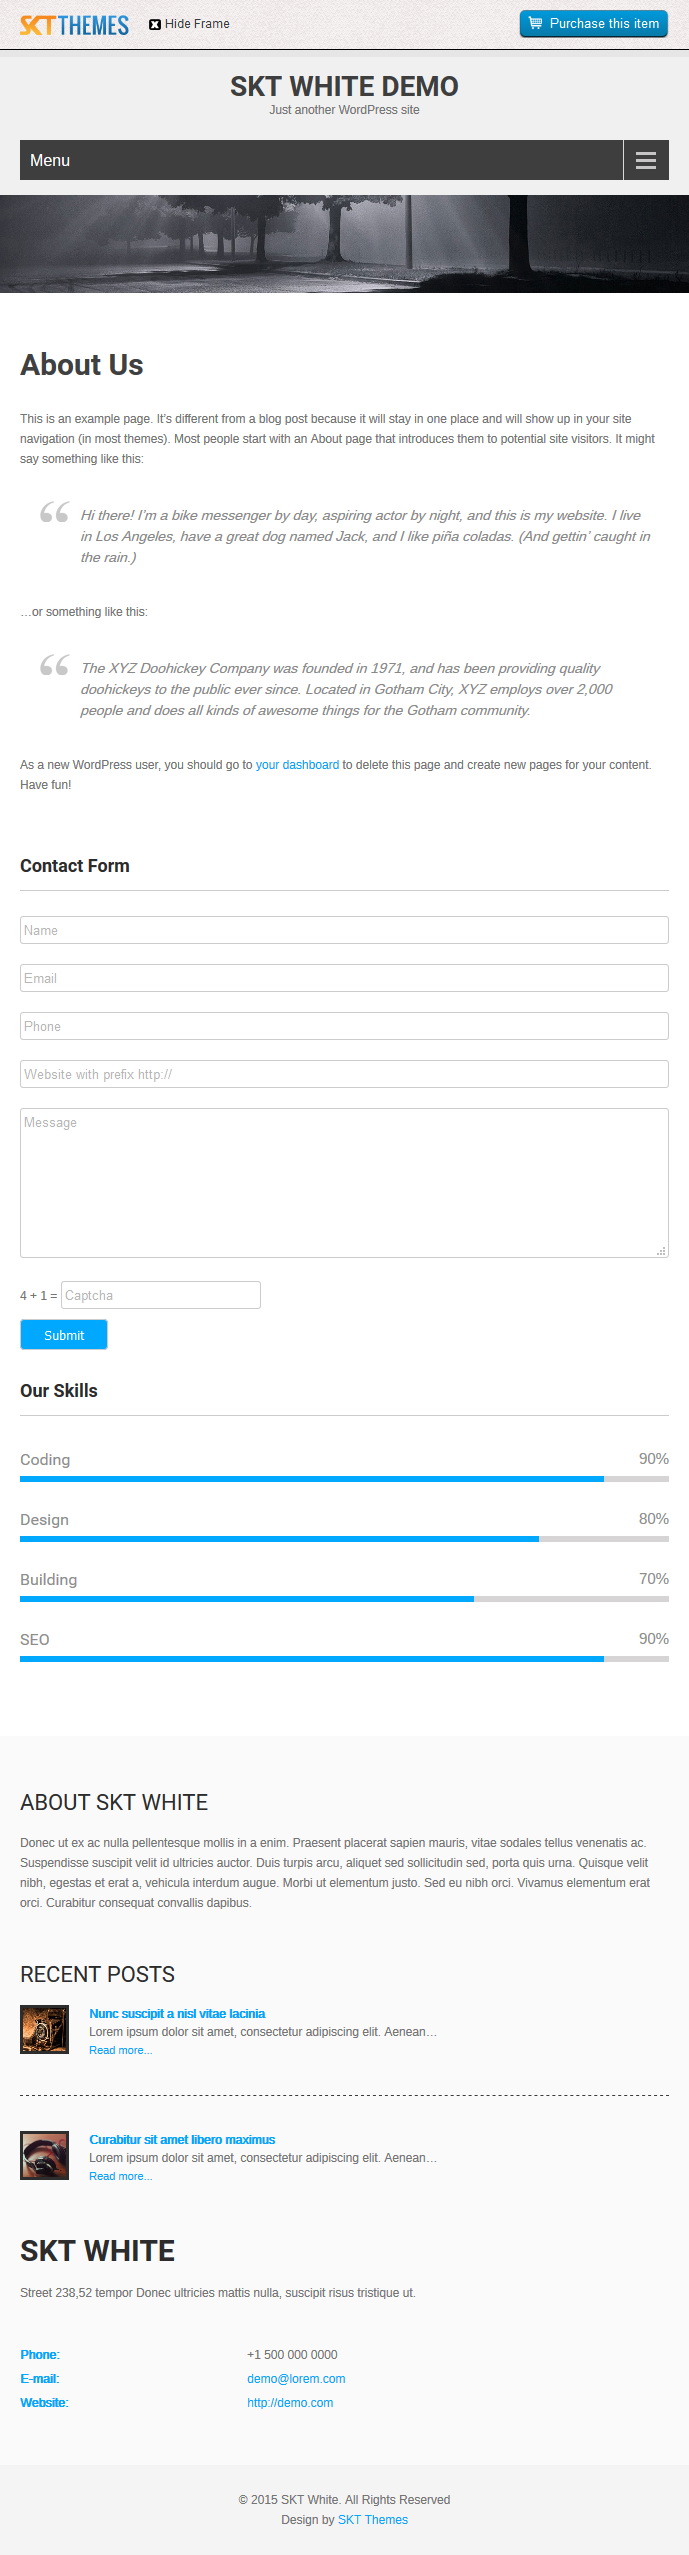
Task: Click into the Phone field
Action: 344,1026
